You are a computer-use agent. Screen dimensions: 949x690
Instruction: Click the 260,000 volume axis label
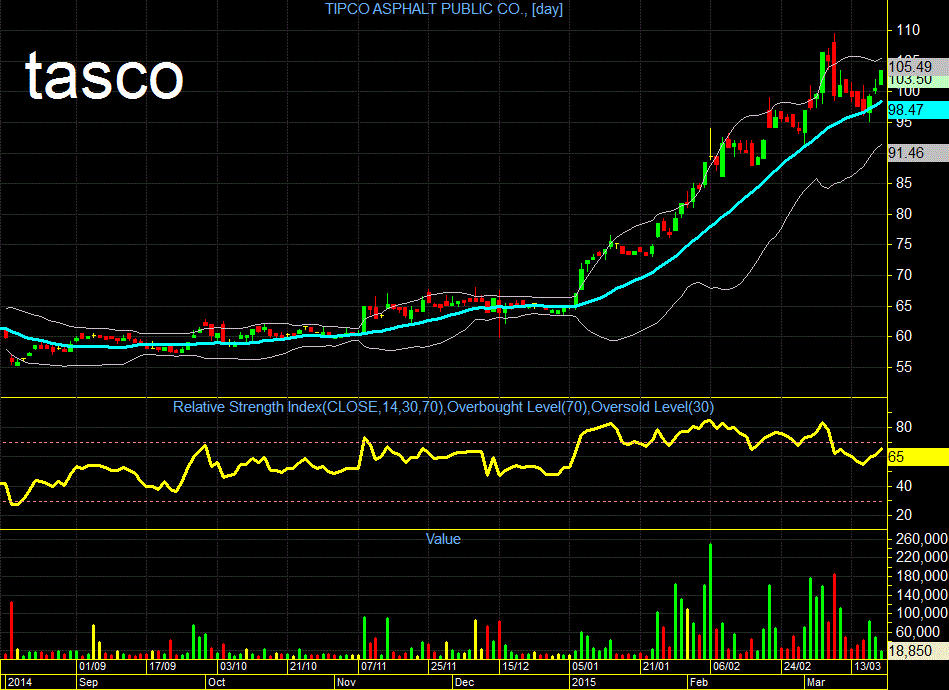click(922, 539)
